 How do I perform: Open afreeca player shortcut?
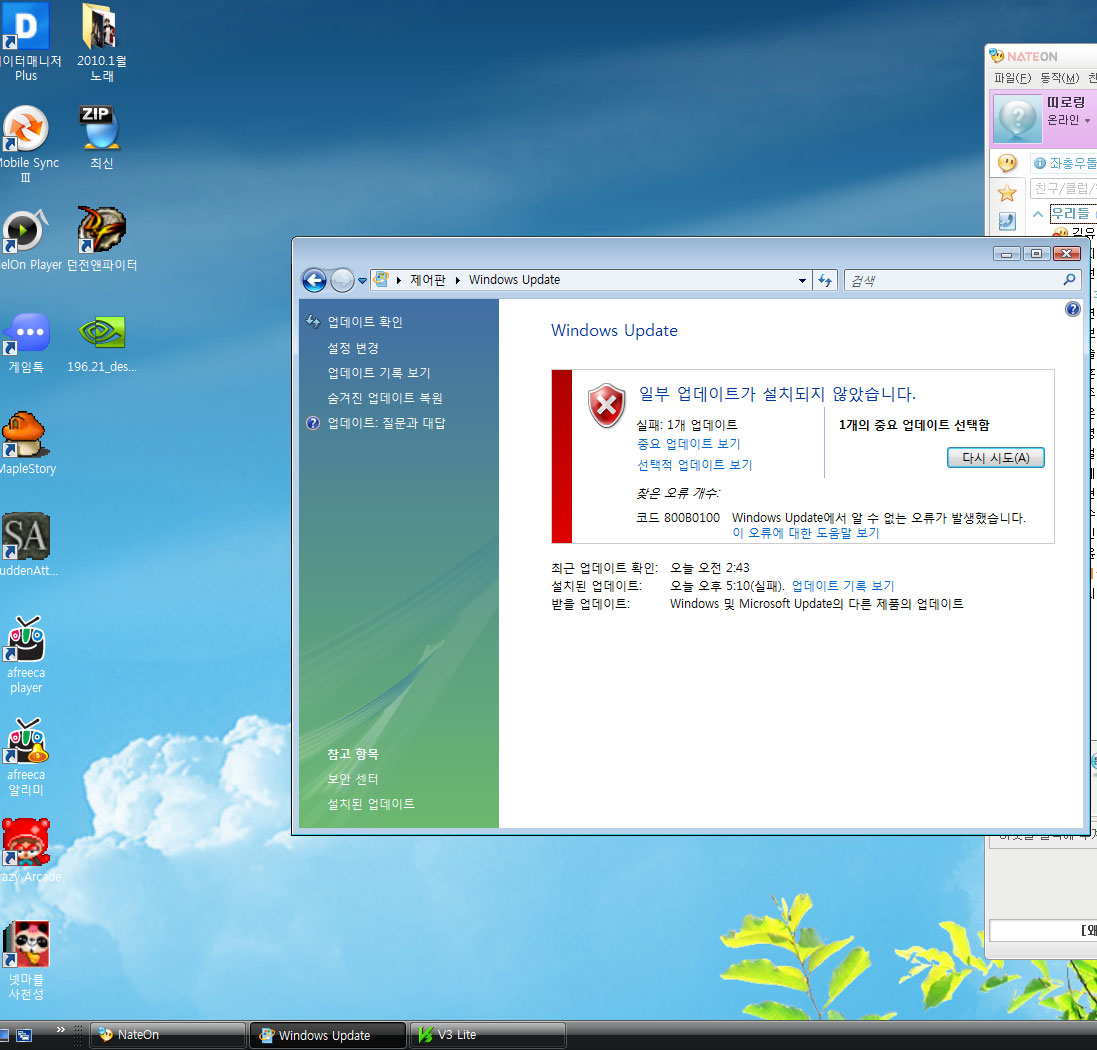(x=27, y=655)
